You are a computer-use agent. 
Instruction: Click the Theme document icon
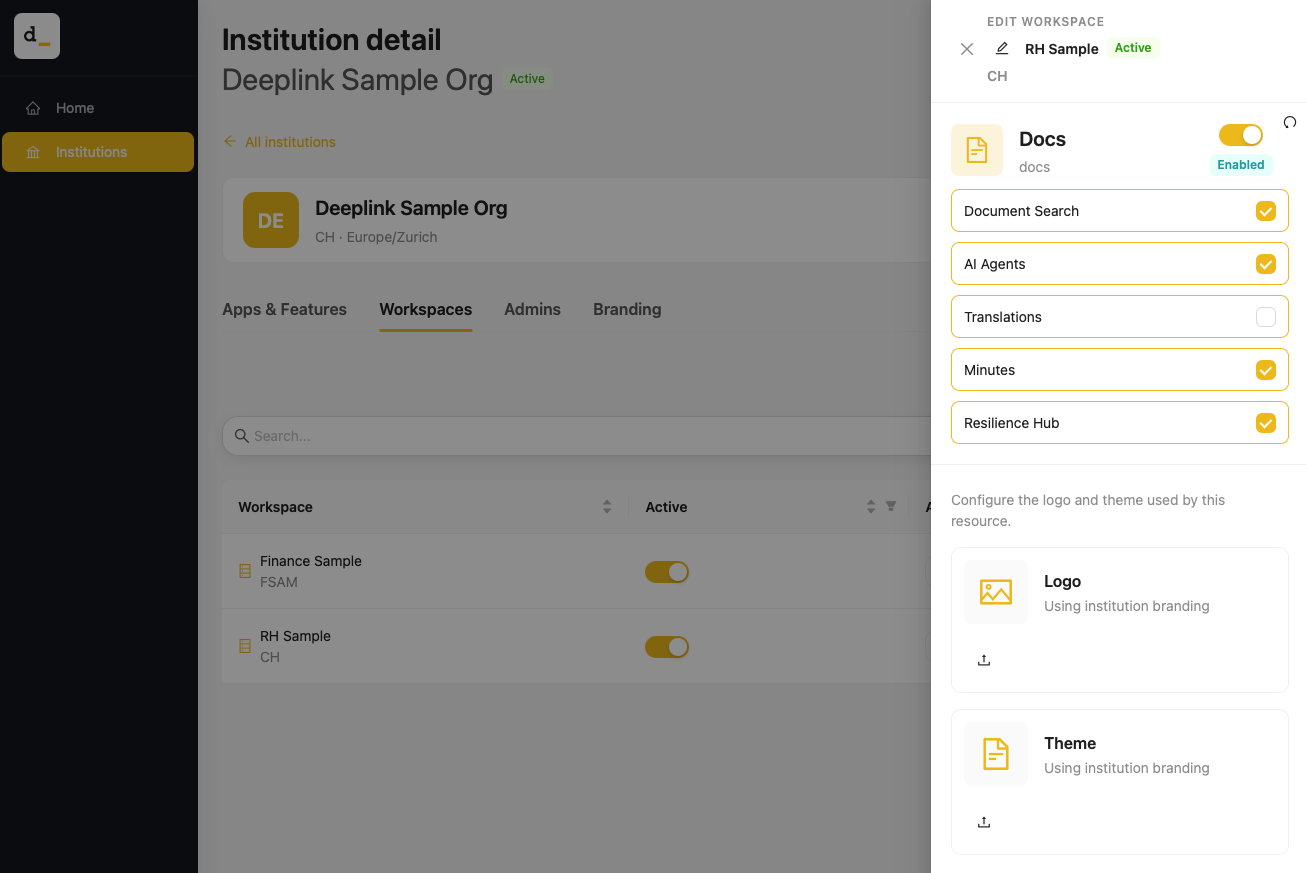coord(996,754)
